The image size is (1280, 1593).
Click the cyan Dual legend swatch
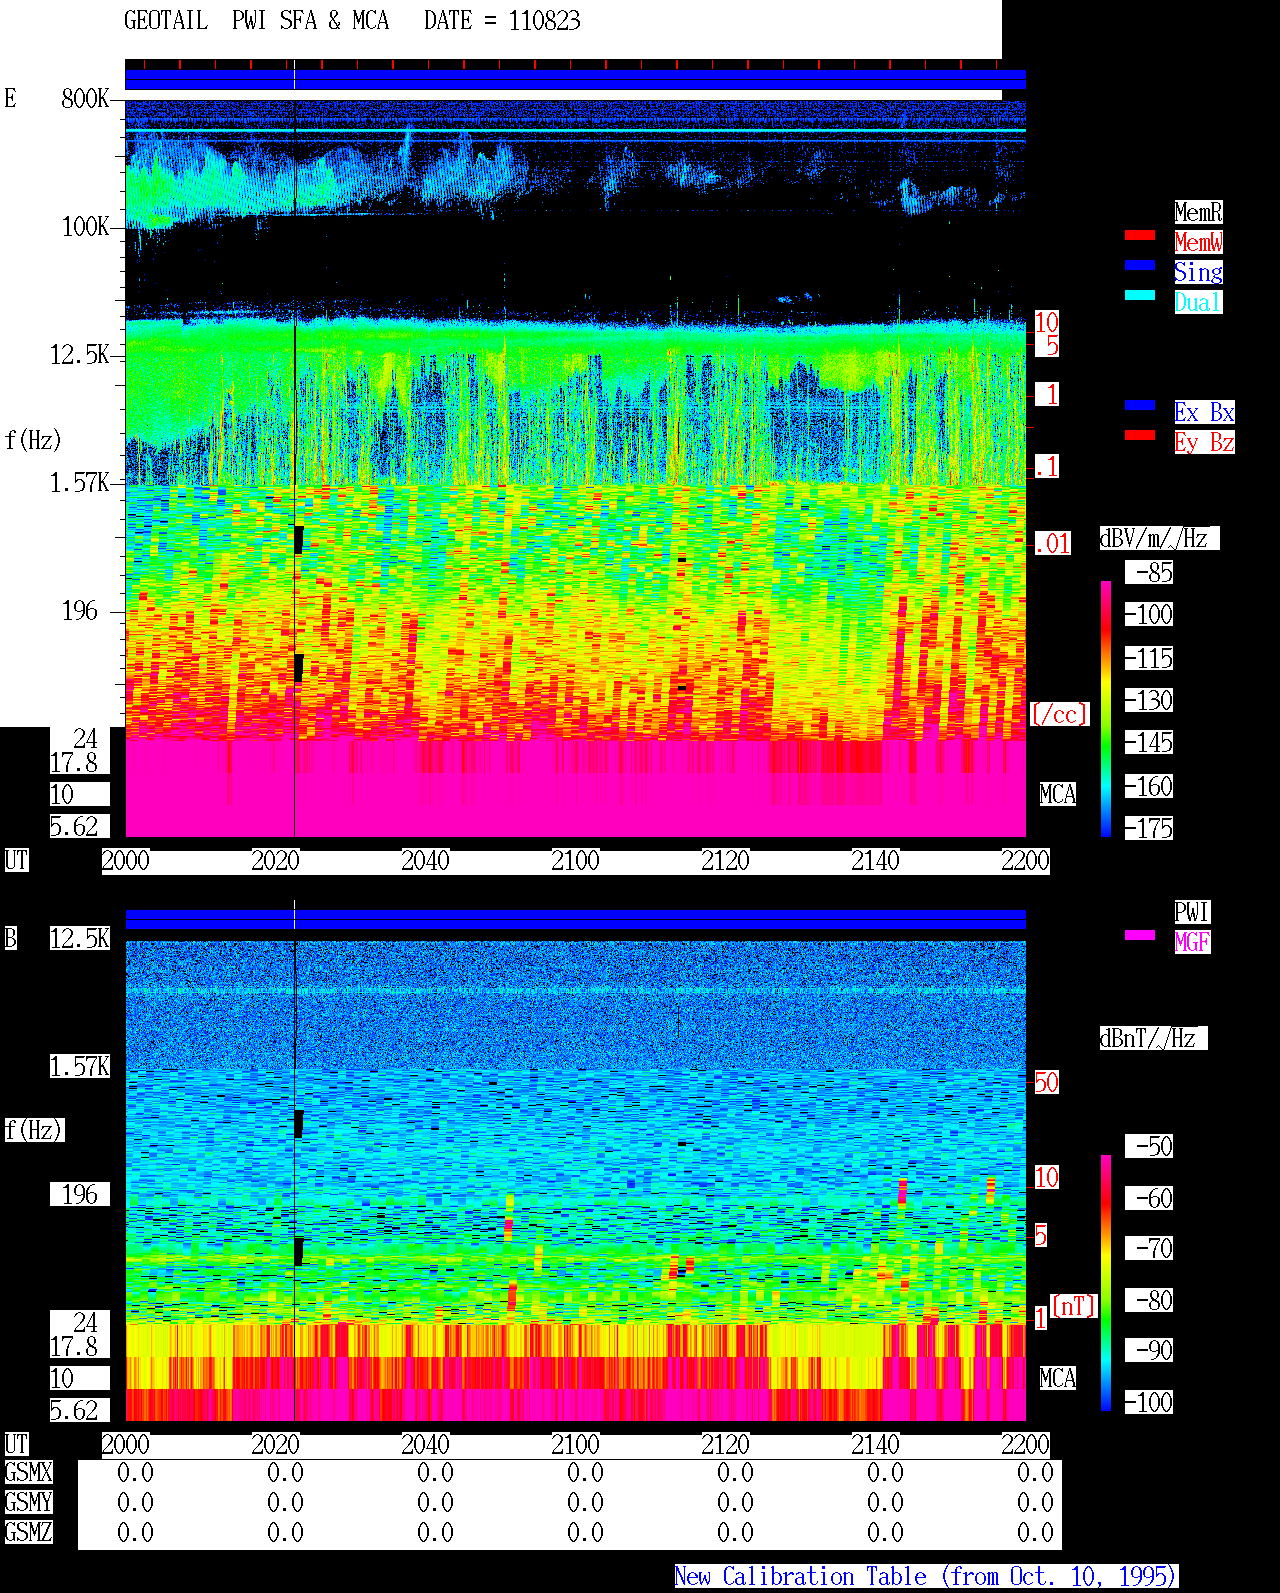click(x=1140, y=295)
